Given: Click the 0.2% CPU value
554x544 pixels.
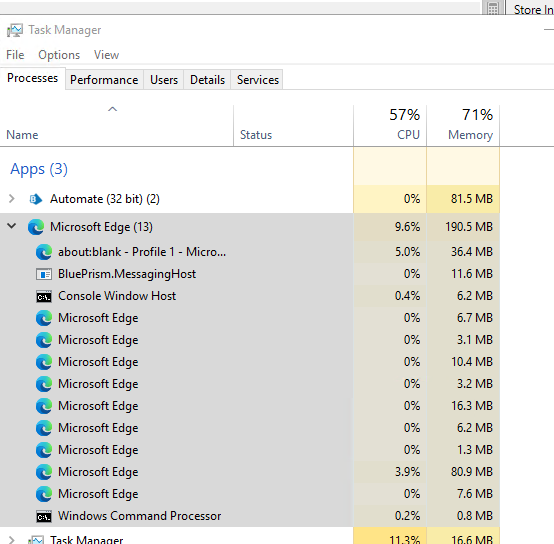Looking at the screenshot, I should 407,516.
